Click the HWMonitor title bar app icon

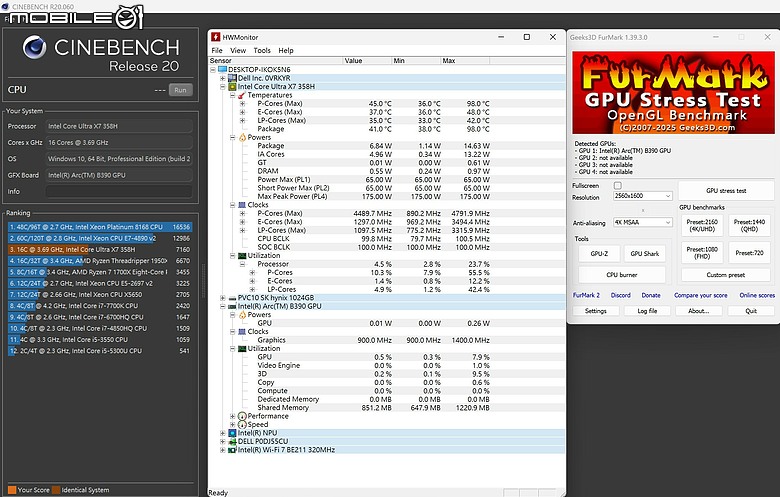[215, 37]
